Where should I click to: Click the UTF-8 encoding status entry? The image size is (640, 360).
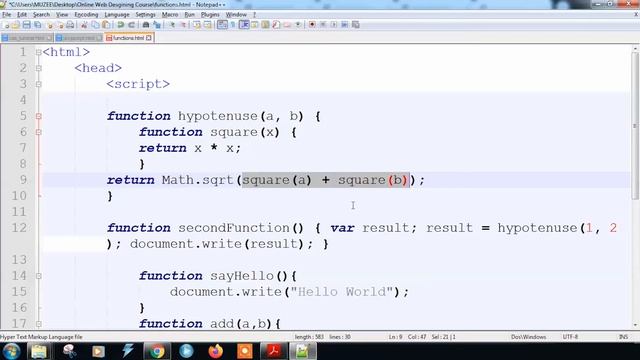[x=570, y=337]
